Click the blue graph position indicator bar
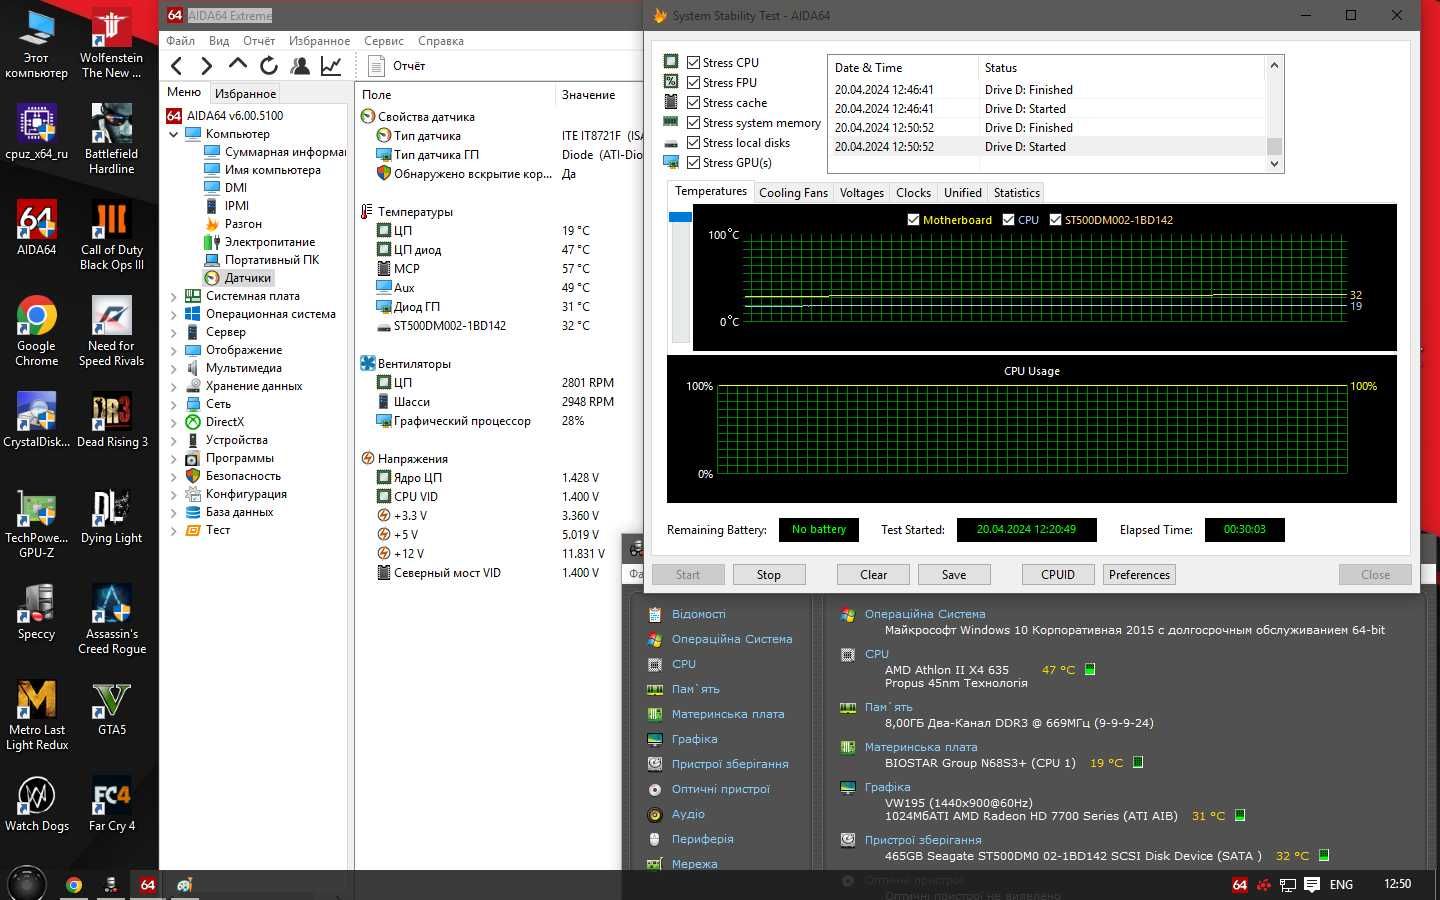Viewport: 1440px width, 900px height. (680, 217)
